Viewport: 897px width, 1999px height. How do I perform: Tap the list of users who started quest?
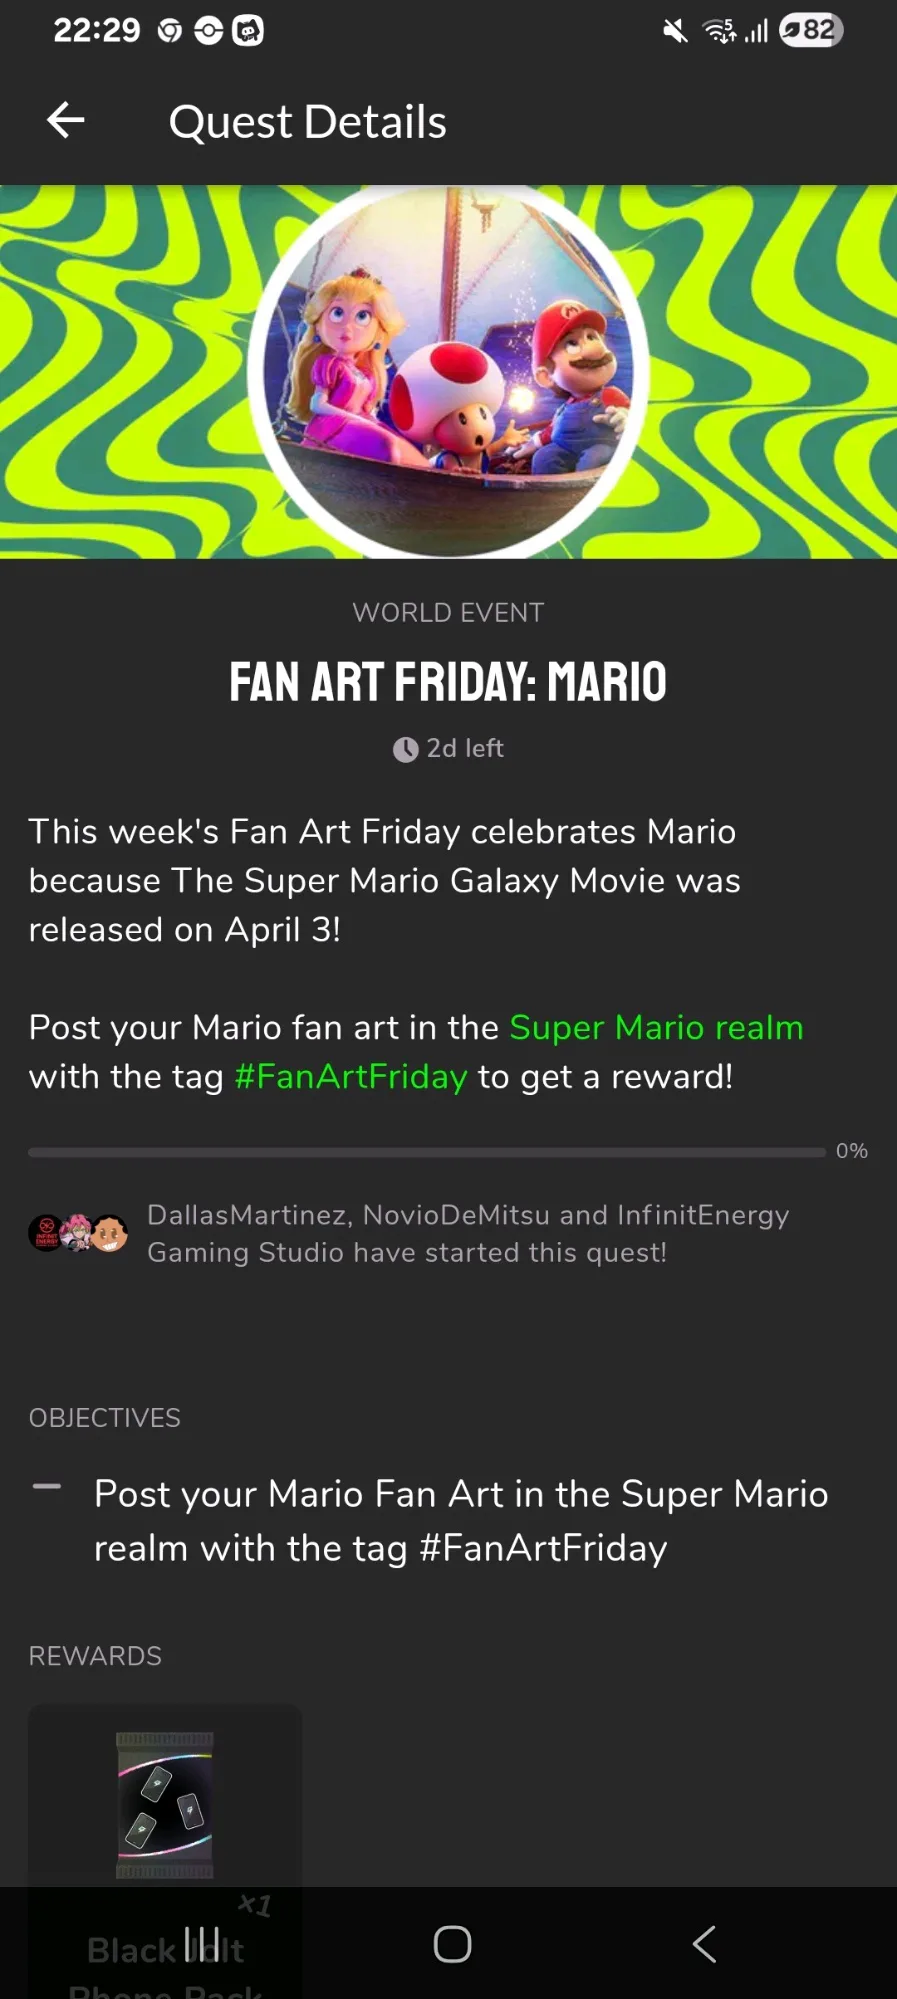point(468,1233)
